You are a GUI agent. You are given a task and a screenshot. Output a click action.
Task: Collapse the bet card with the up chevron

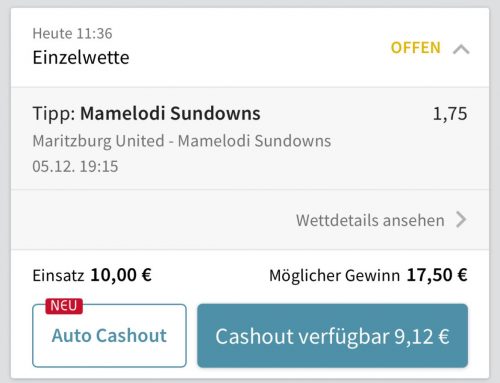(x=461, y=49)
